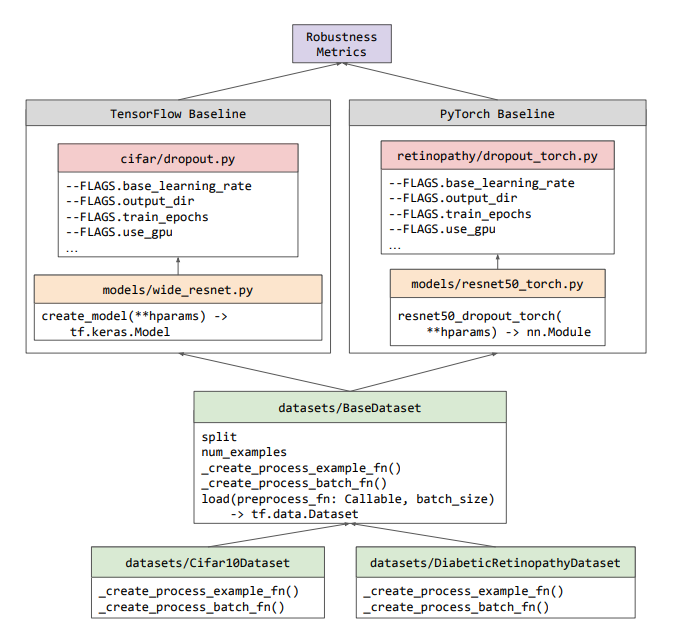Click the split attribute in BaseDataset
681x643 pixels.
pyautogui.click(x=219, y=437)
